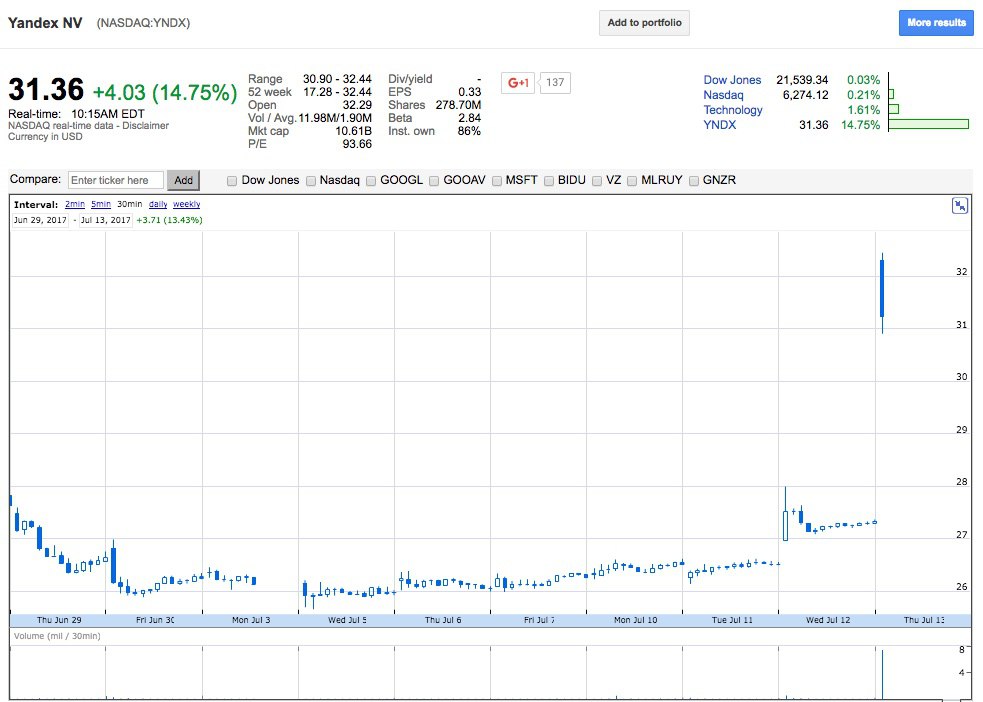
Task: Click the 137 plus-one count bubble
Action: pos(555,83)
